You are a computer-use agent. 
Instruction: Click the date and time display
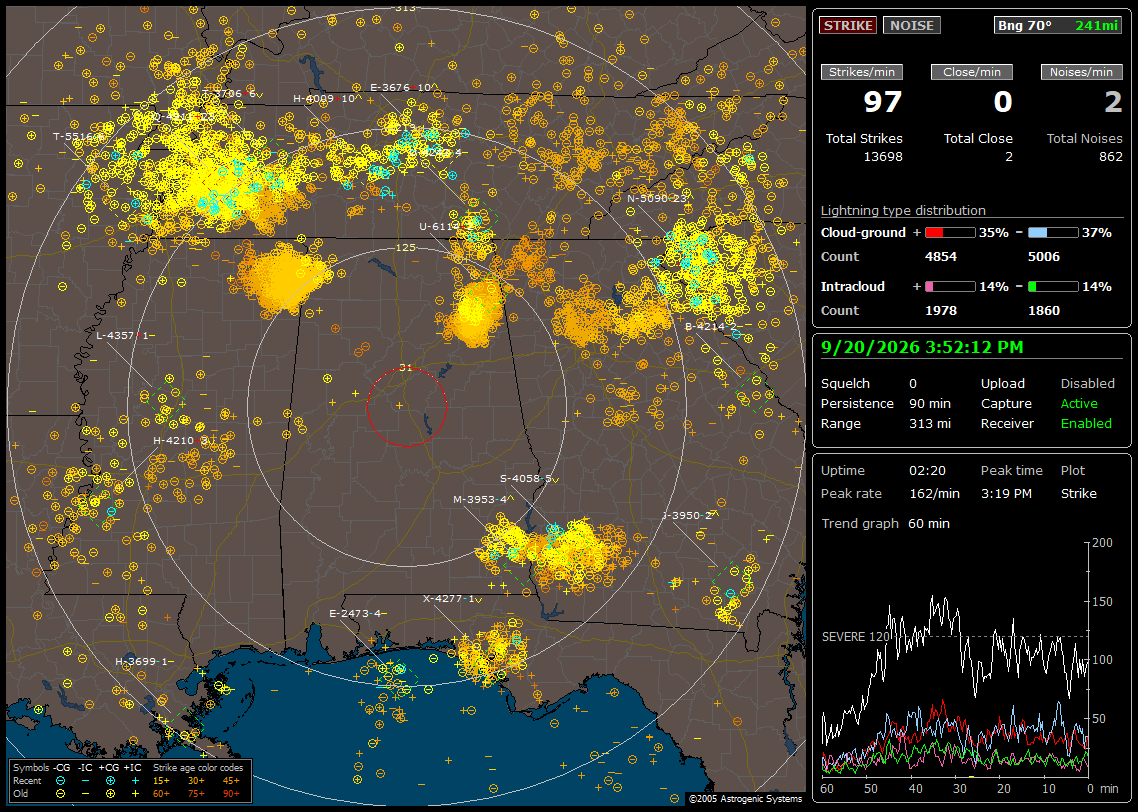[922, 347]
